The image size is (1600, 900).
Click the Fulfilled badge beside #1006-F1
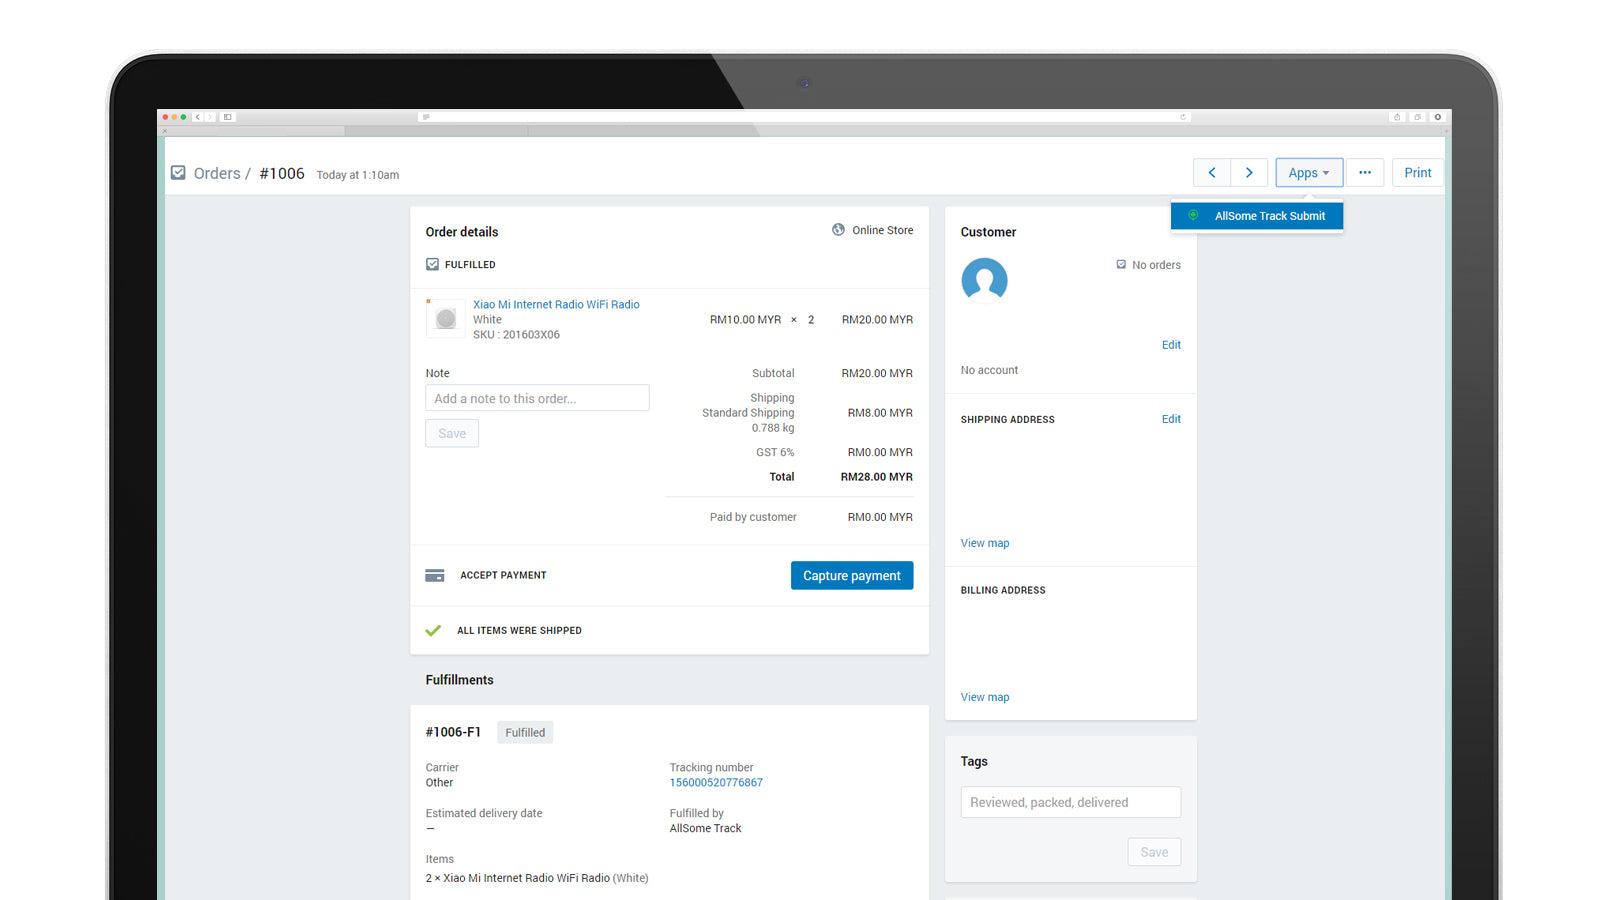coord(525,732)
